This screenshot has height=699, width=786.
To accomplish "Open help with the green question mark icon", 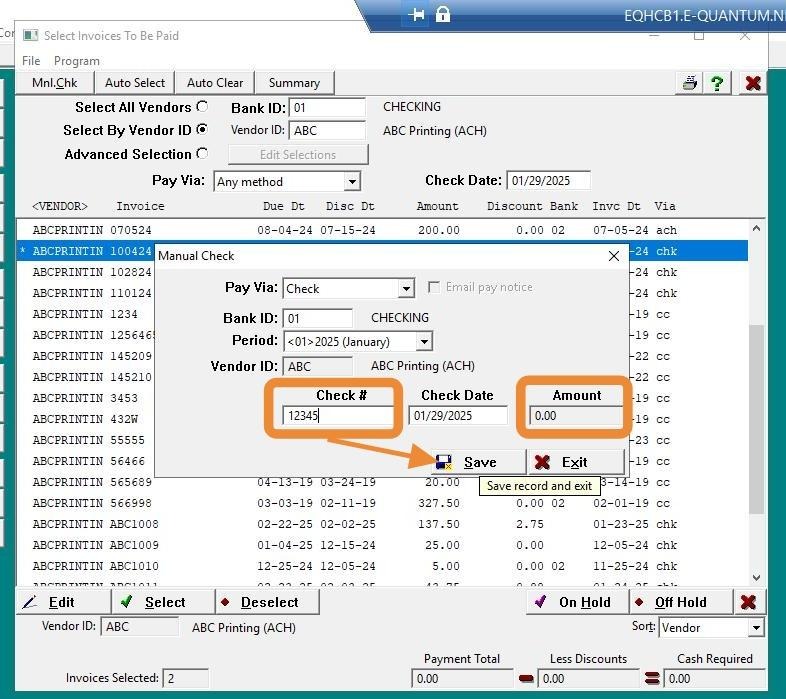I will click(717, 83).
